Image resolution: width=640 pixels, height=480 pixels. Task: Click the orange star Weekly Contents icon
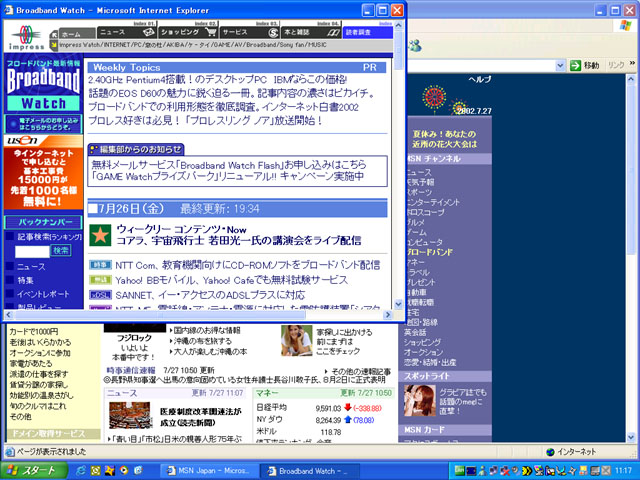100,235
